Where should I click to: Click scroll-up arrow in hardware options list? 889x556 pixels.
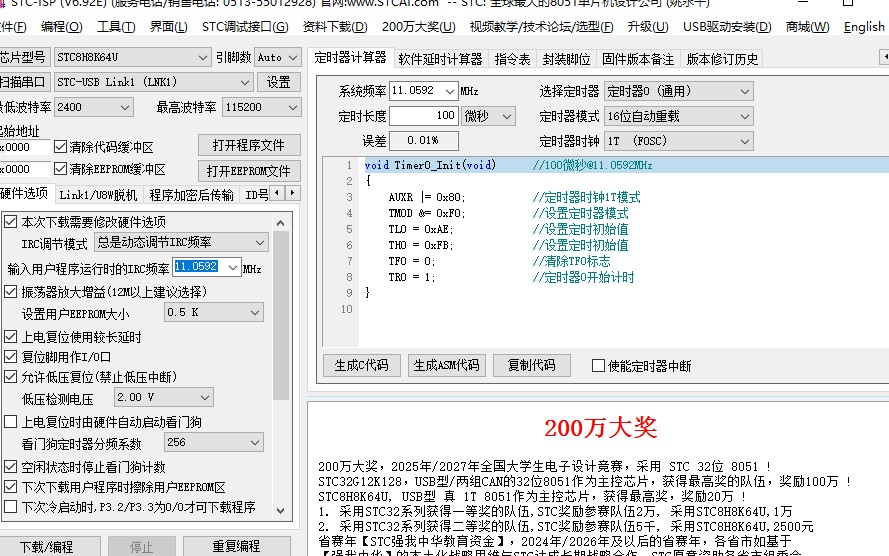(281, 223)
